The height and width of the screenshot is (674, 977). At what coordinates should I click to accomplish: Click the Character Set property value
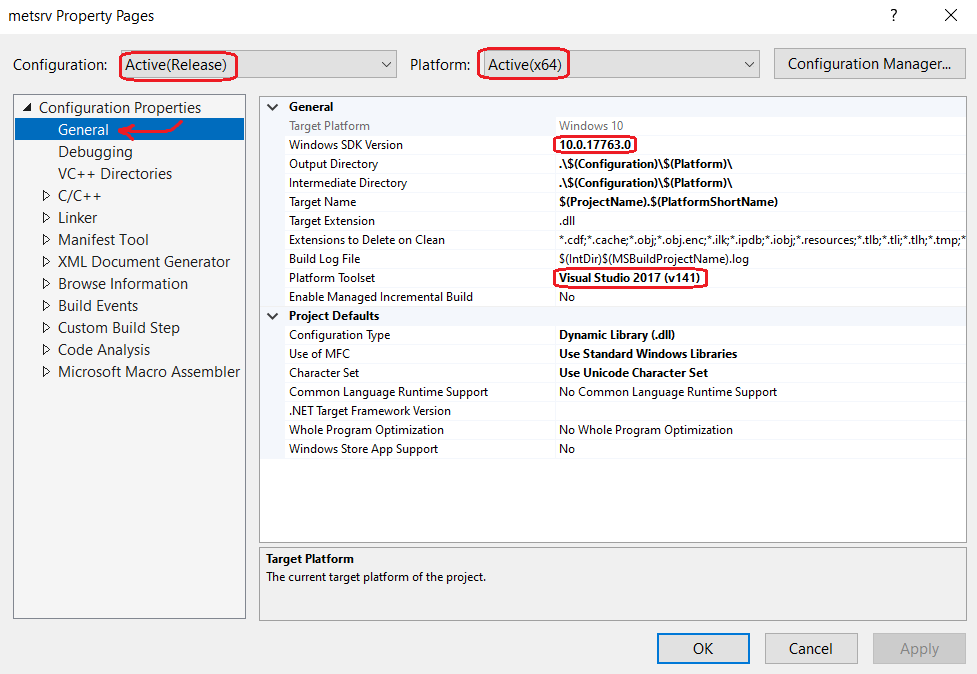point(633,373)
